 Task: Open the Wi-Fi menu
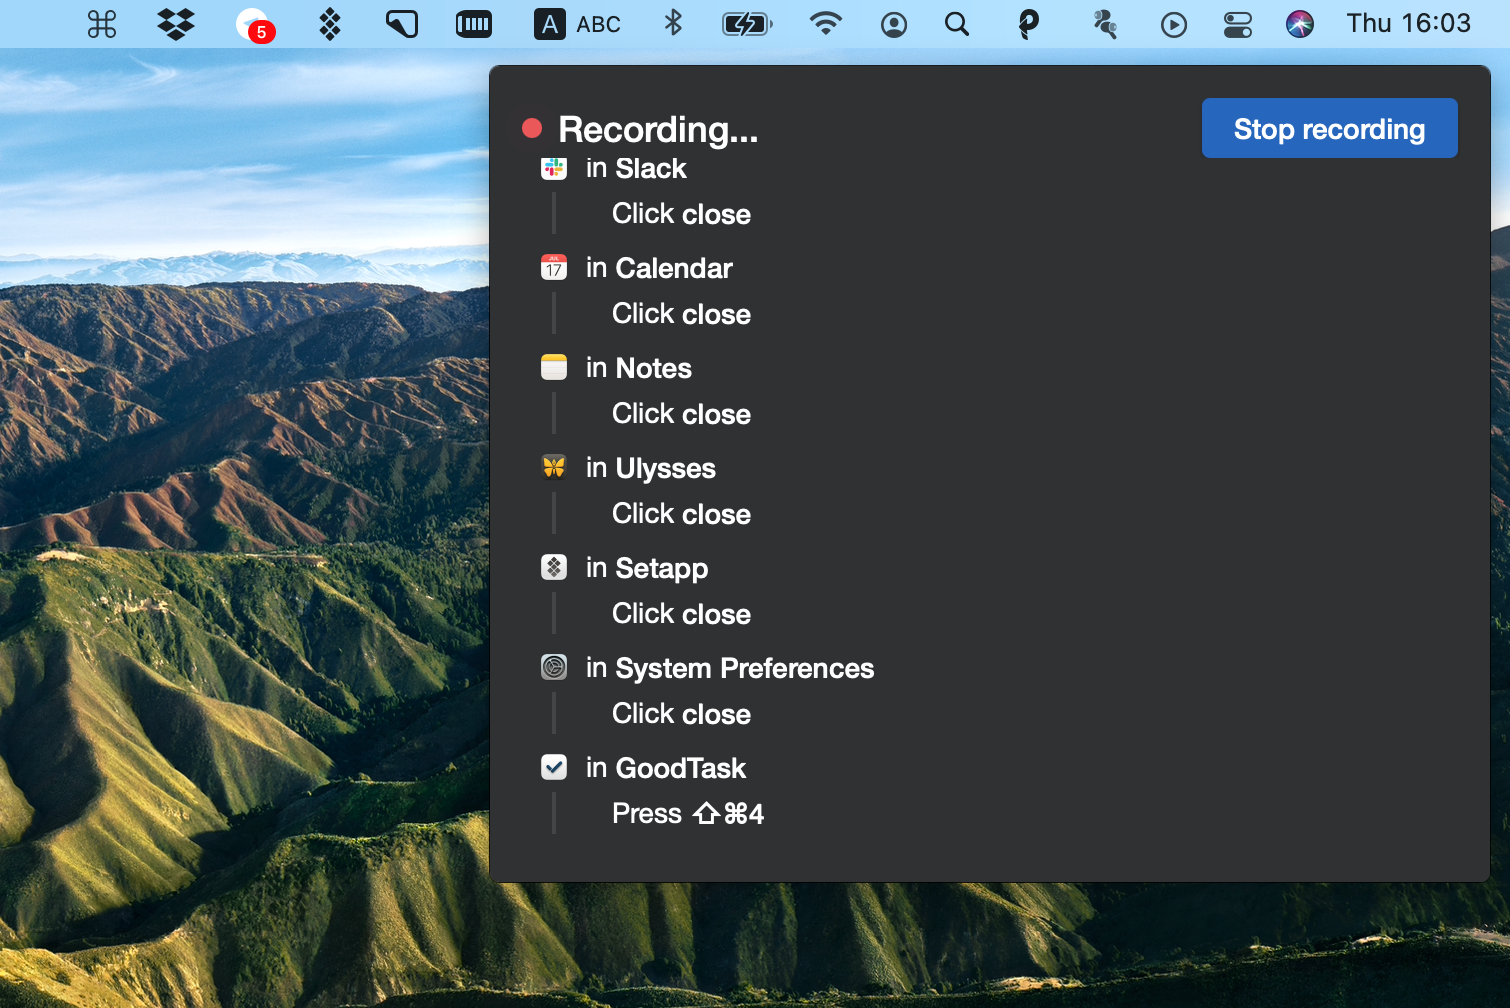825,24
